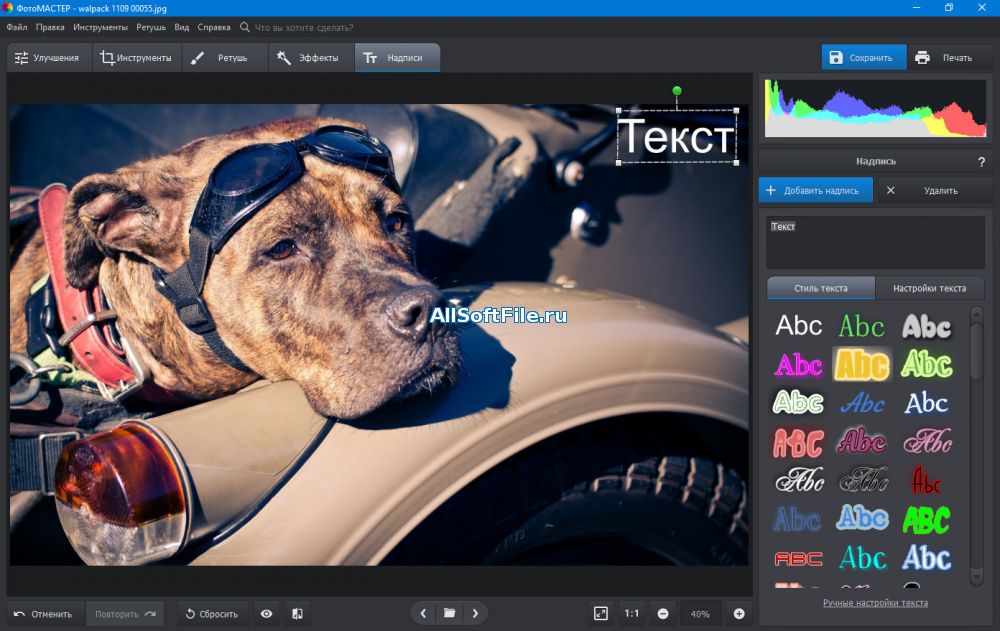Toggle the eye preview original icon
Viewport: 1000px width, 631px height.
pyautogui.click(x=267, y=614)
